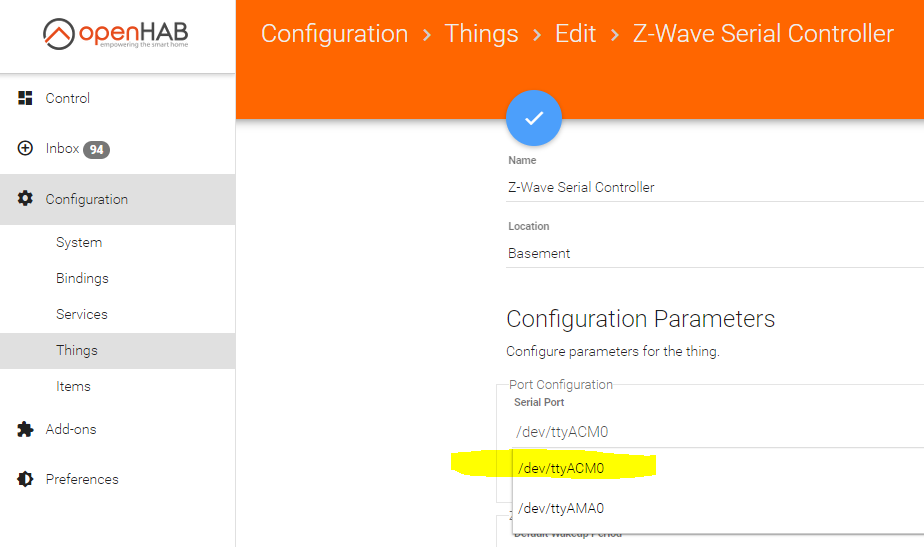Open the Preferences menu item
Viewport: 924px width, 547px height.
click(x=118, y=479)
